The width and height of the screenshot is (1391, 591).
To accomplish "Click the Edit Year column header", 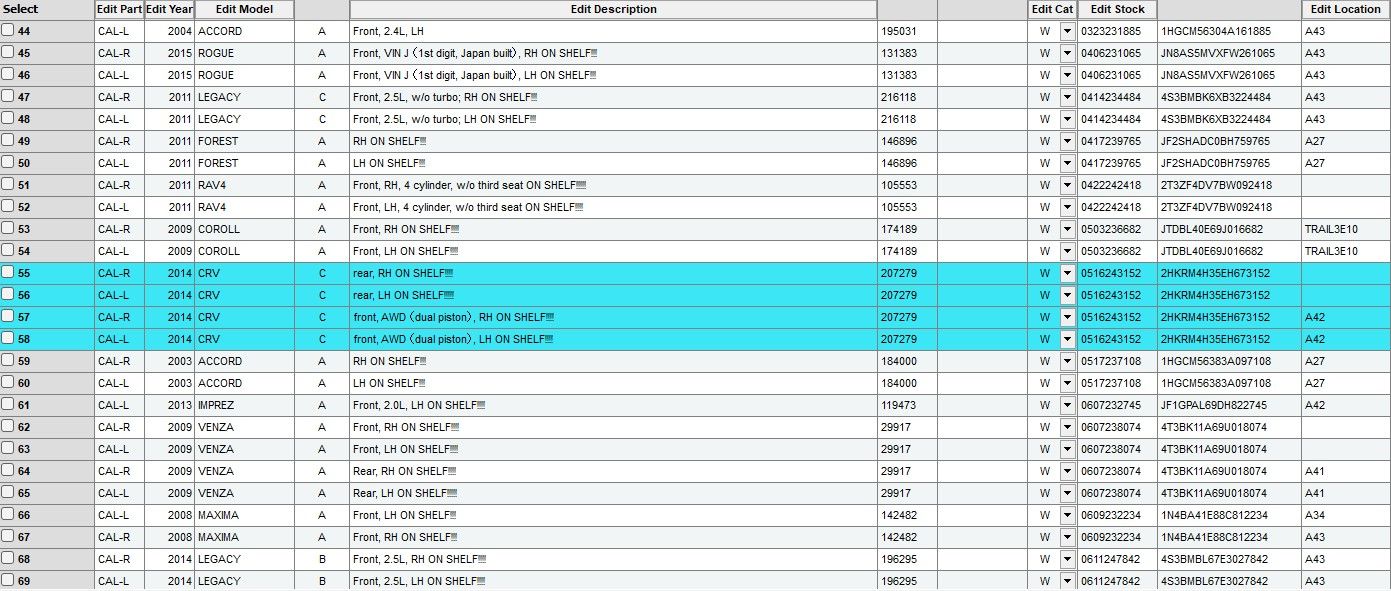I will tap(169, 9).
